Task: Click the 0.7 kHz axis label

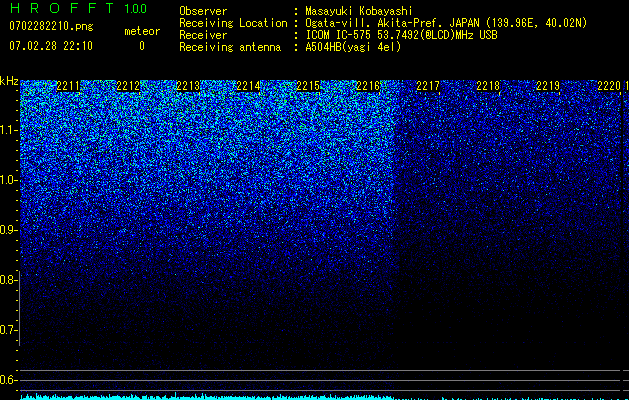Action: (8, 330)
